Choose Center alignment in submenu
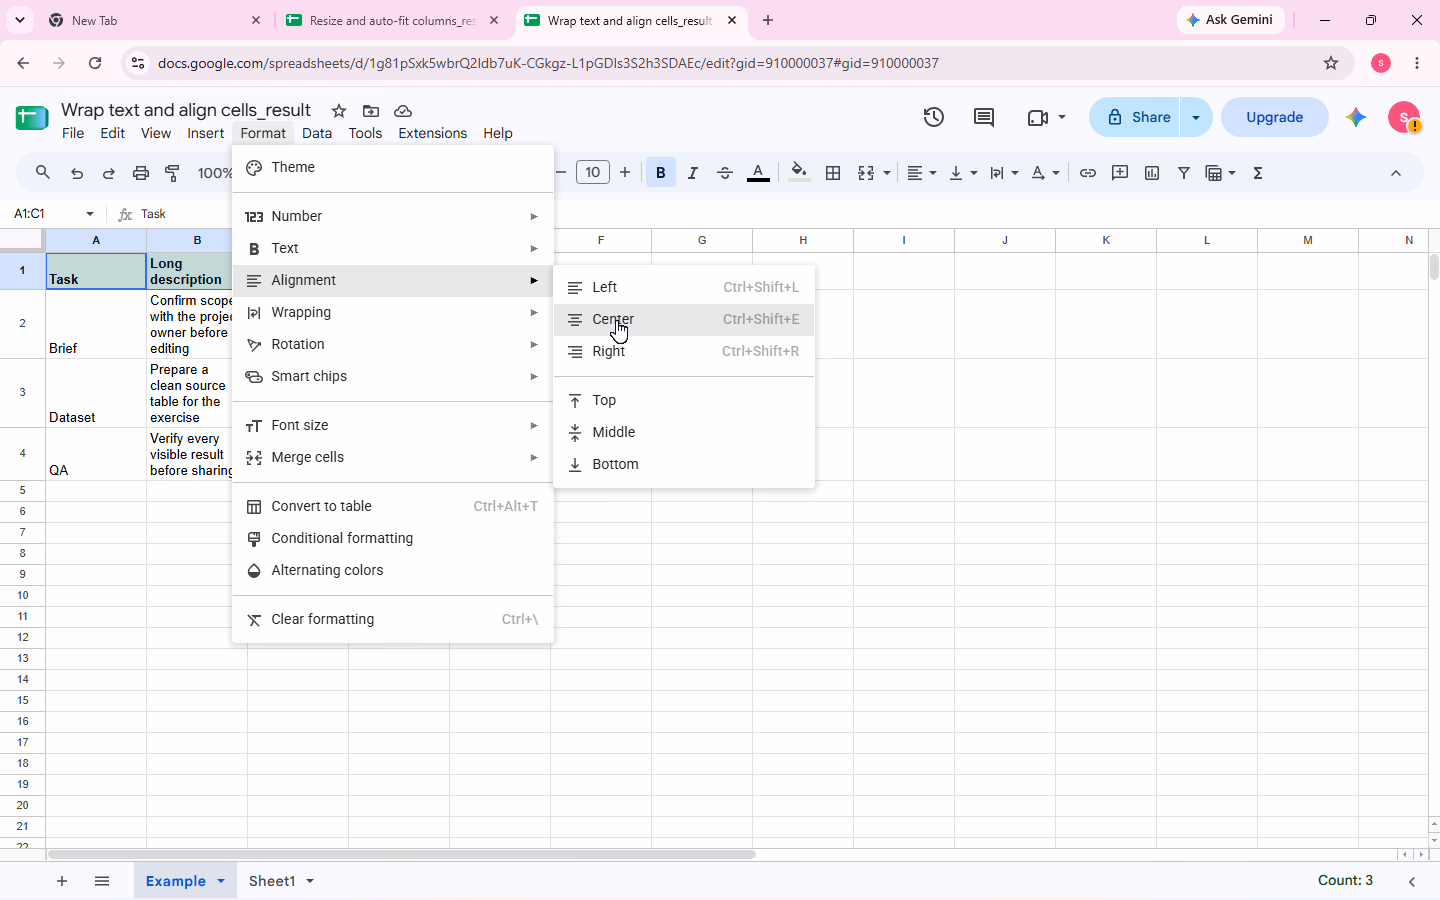1440x900 pixels. [684, 319]
